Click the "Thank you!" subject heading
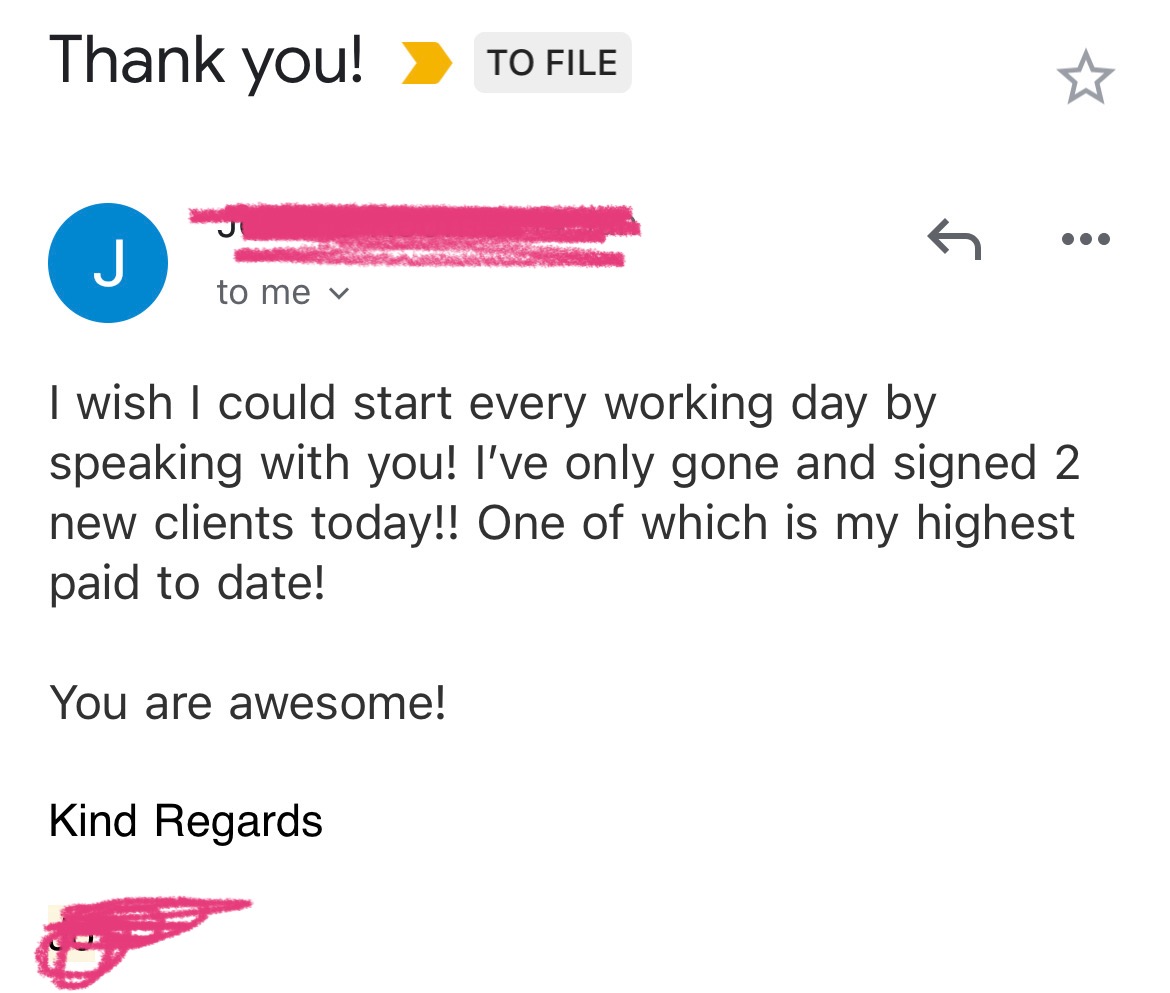1170x993 pixels. tap(207, 60)
